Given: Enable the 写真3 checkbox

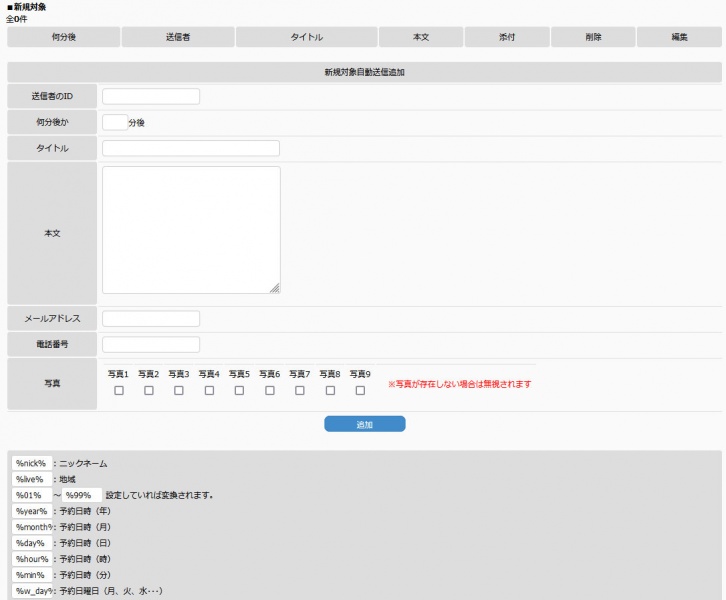Looking at the screenshot, I should [x=179, y=391].
